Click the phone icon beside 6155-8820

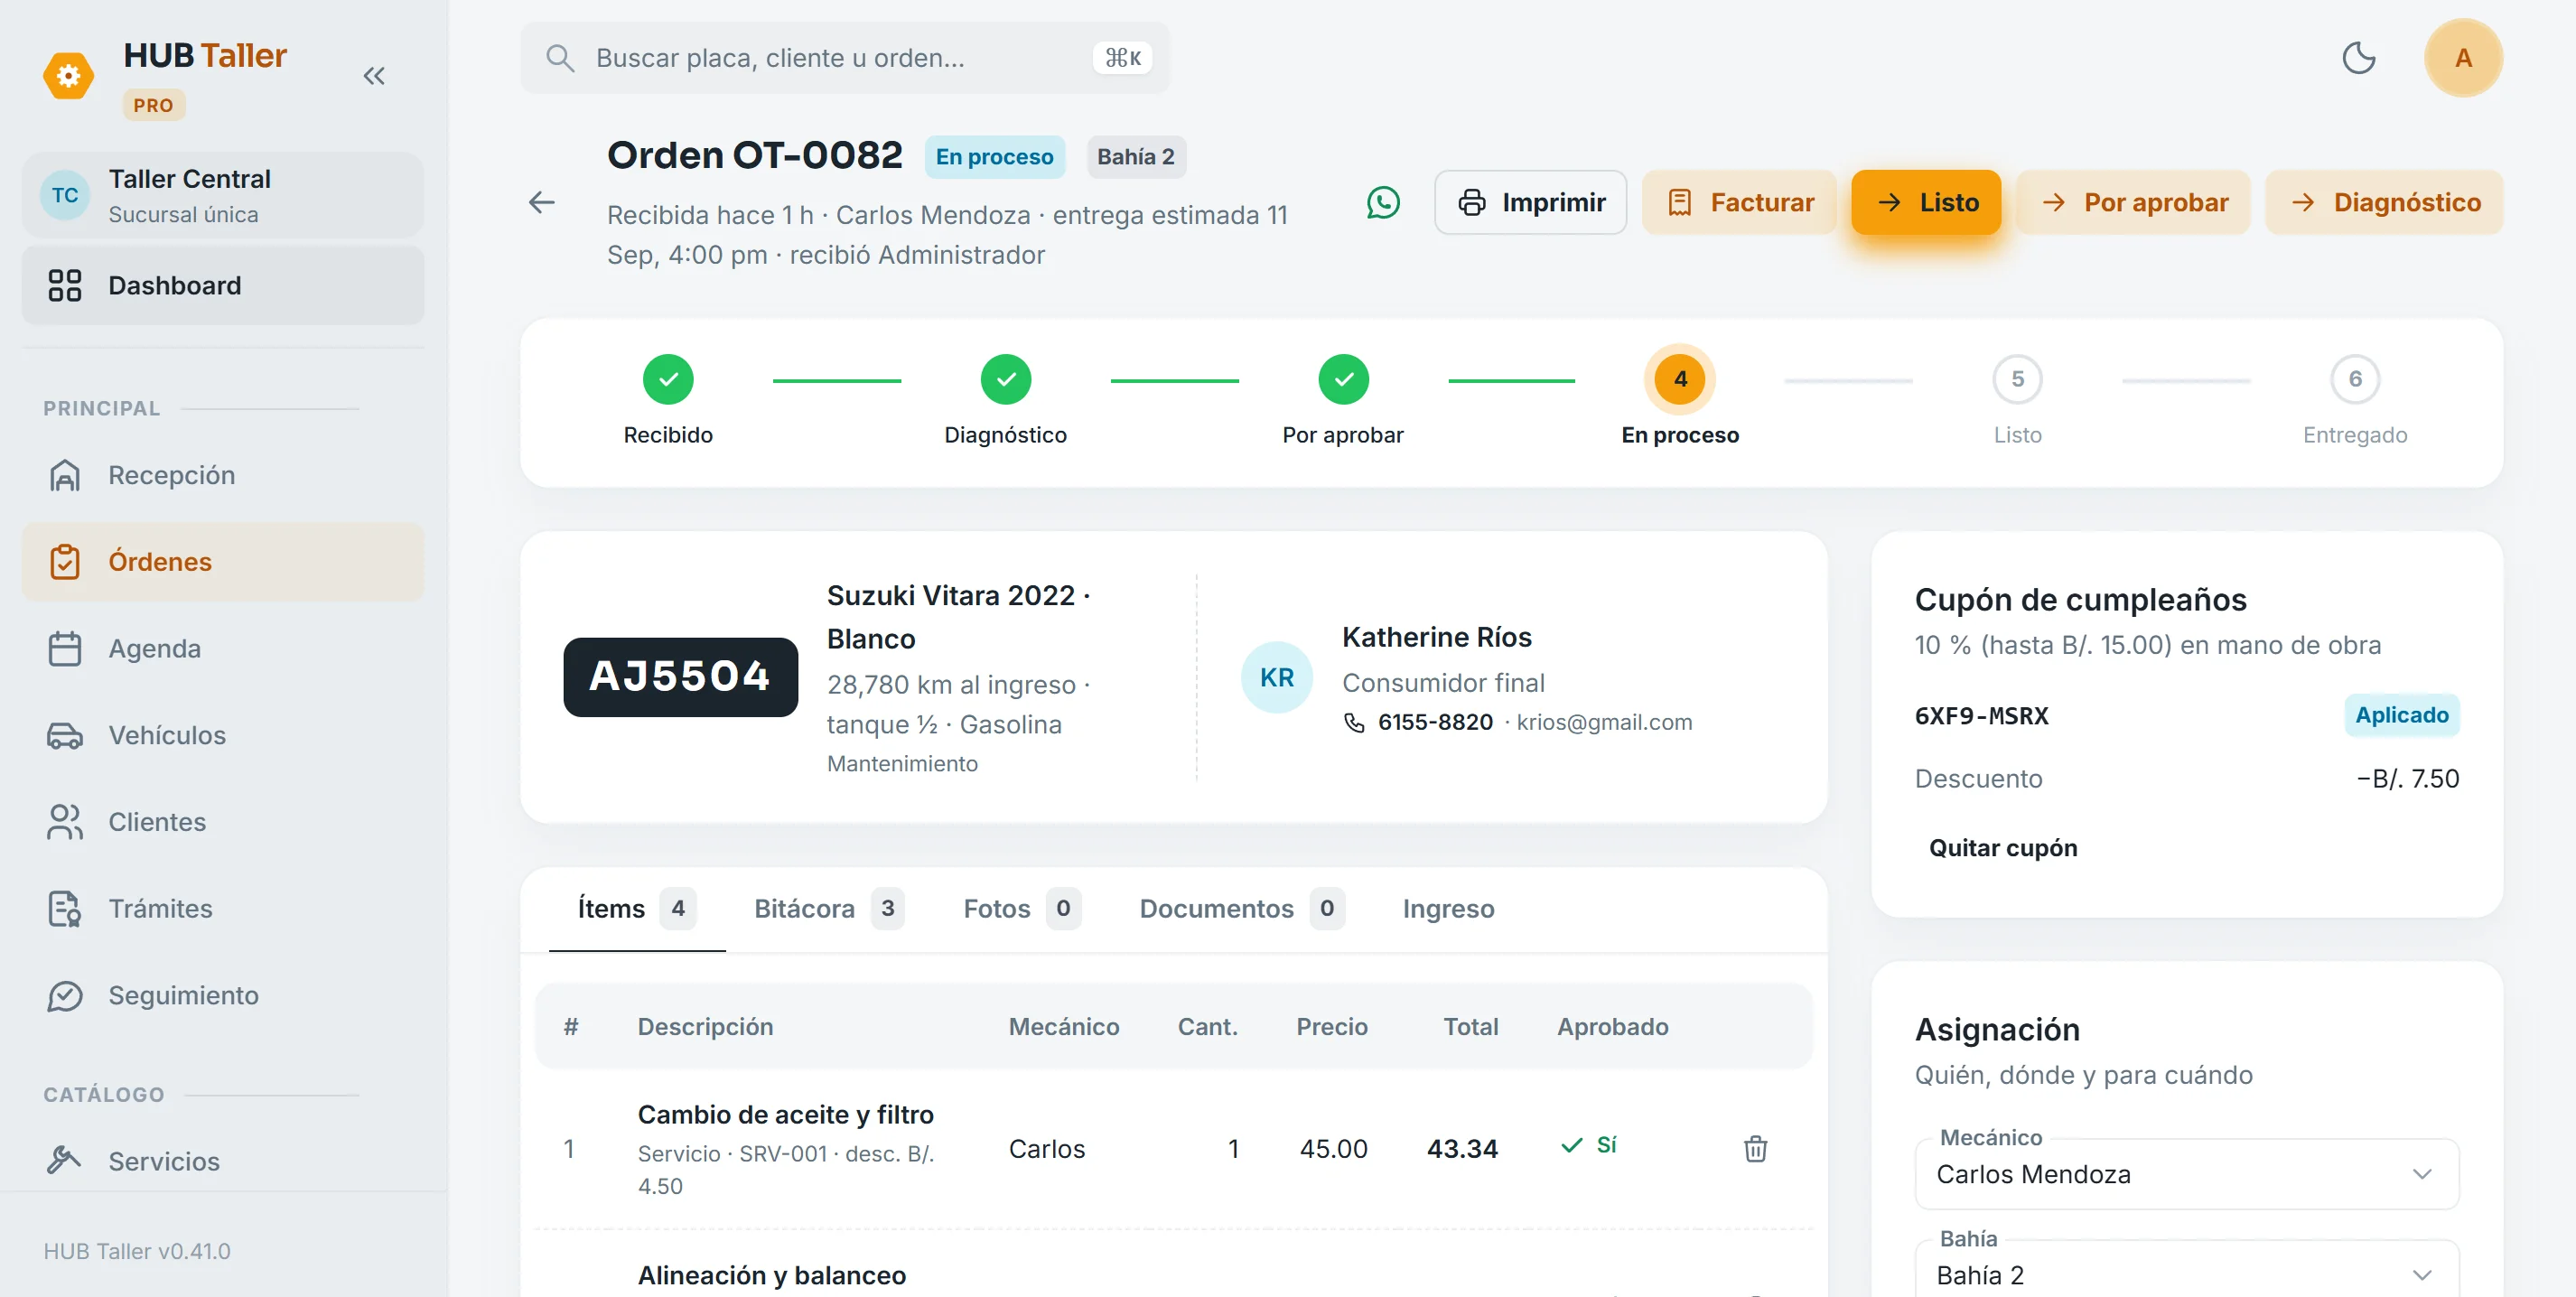coord(1354,722)
